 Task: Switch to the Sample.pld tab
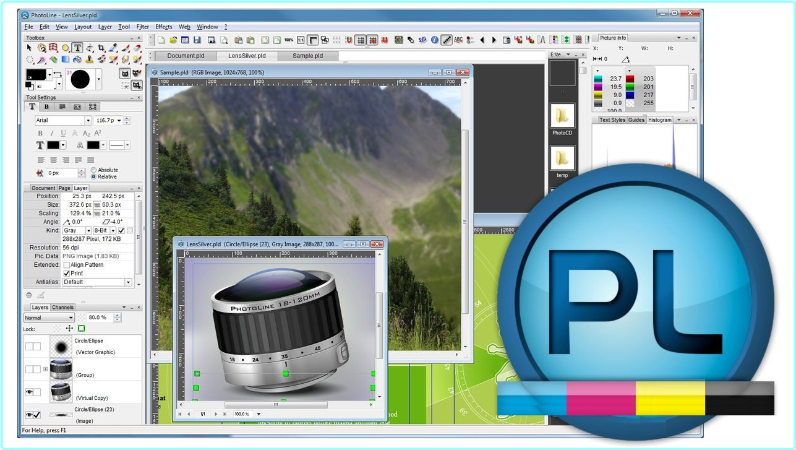[308, 55]
